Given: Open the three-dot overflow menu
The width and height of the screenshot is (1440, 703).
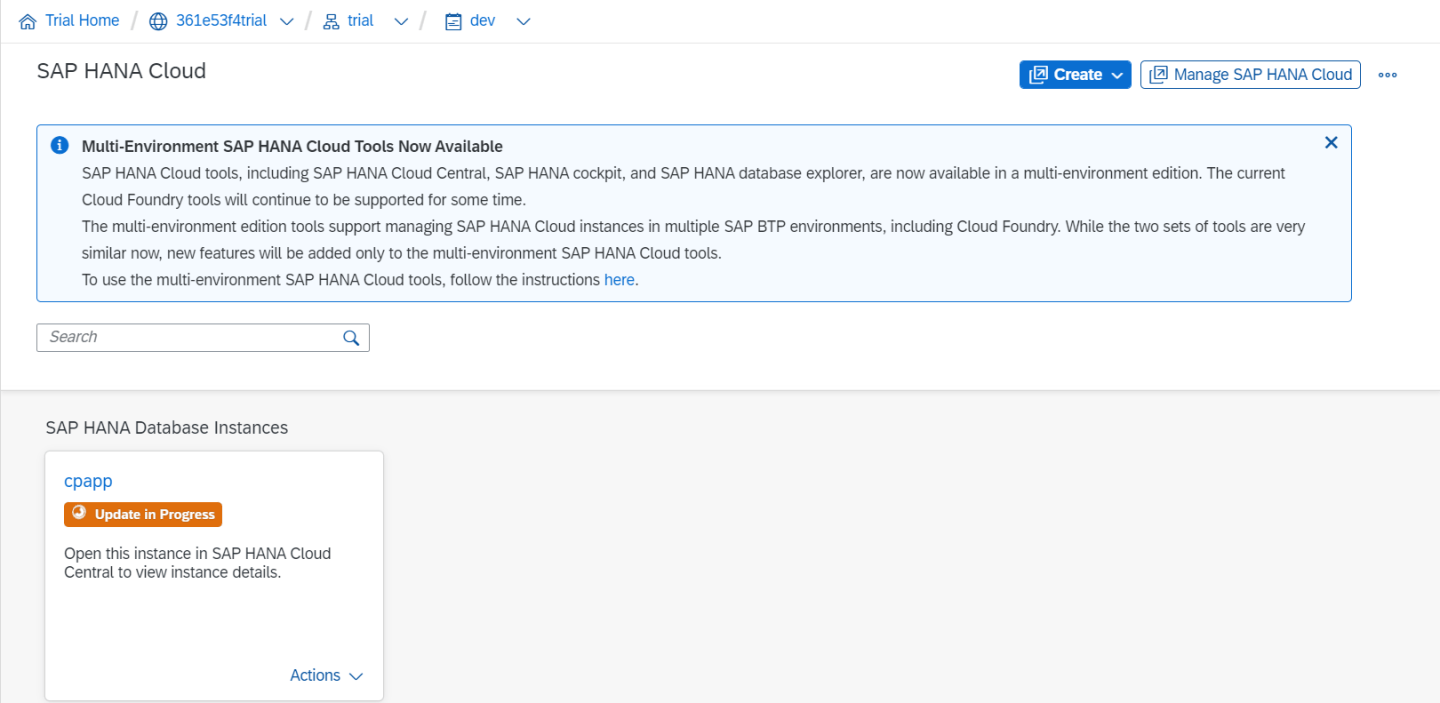Looking at the screenshot, I should [1387, 75].
